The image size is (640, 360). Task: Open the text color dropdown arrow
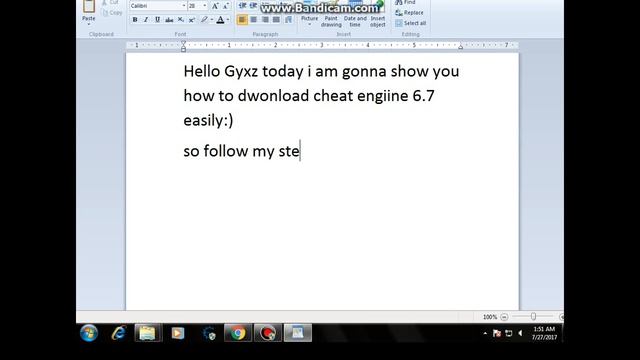(x=228, y=20)
